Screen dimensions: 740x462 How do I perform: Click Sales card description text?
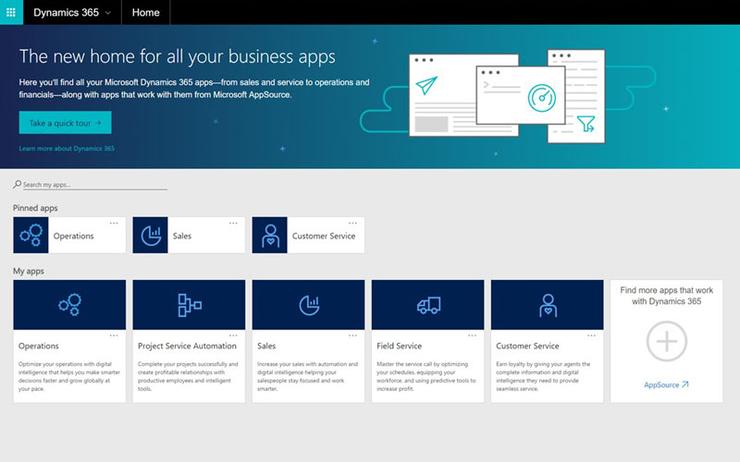308,377
